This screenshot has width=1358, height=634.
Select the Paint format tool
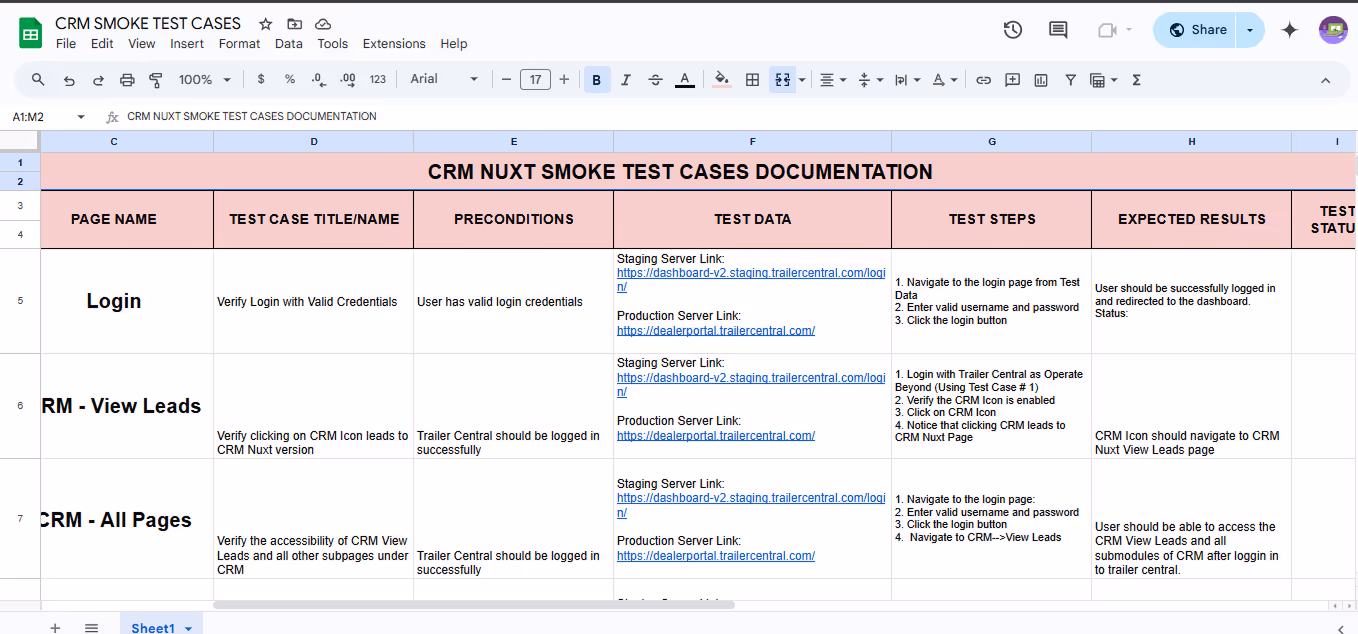(156, 80)
